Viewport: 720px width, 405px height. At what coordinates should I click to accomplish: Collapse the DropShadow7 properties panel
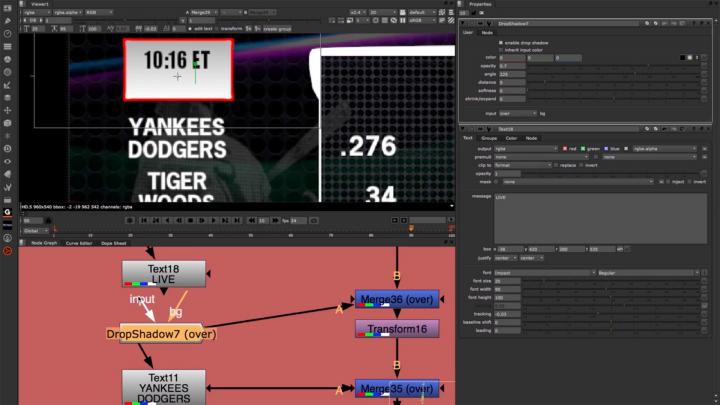(x=463, y=23)
